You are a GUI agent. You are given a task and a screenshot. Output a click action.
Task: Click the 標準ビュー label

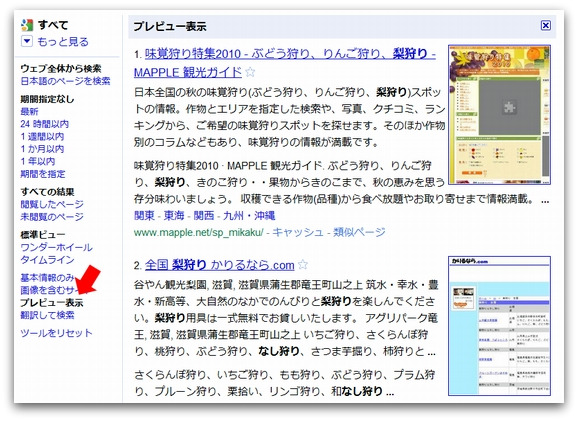pos(43,234)
